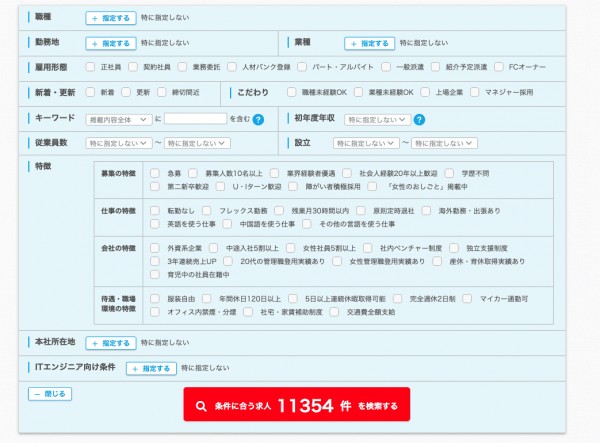Expand the 初年度年収 dropdown
Viewport: 600px width, 443px height.
(x=377, y=119)
